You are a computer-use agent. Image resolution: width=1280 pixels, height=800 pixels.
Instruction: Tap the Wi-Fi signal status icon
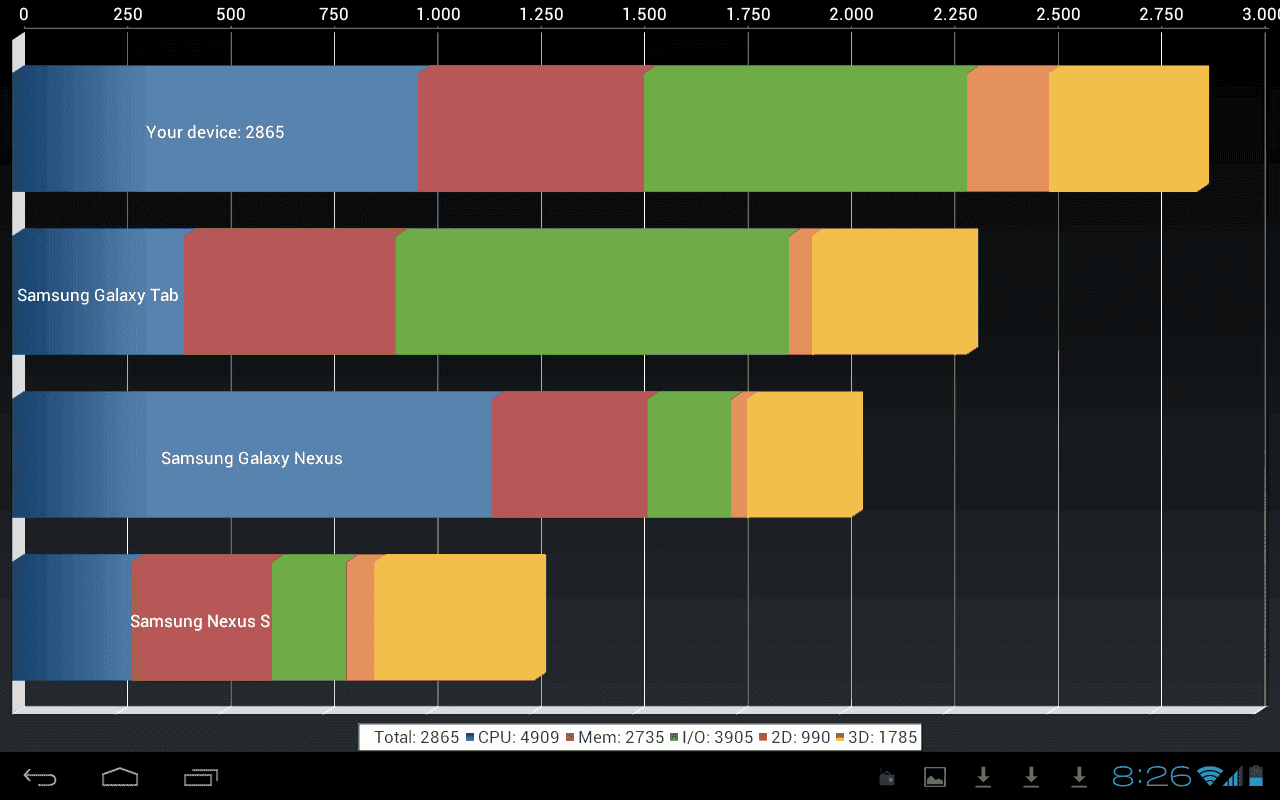point(1210,776)
